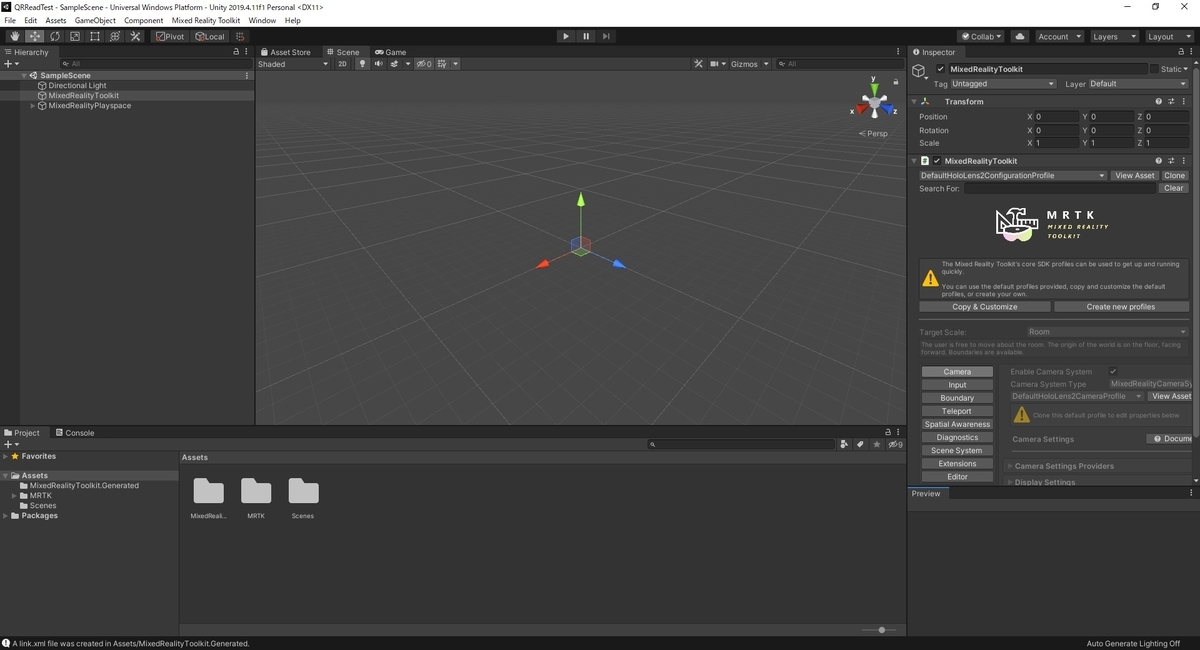
Task: Toggle 2D scene view mode
Action: coord(342,64)
